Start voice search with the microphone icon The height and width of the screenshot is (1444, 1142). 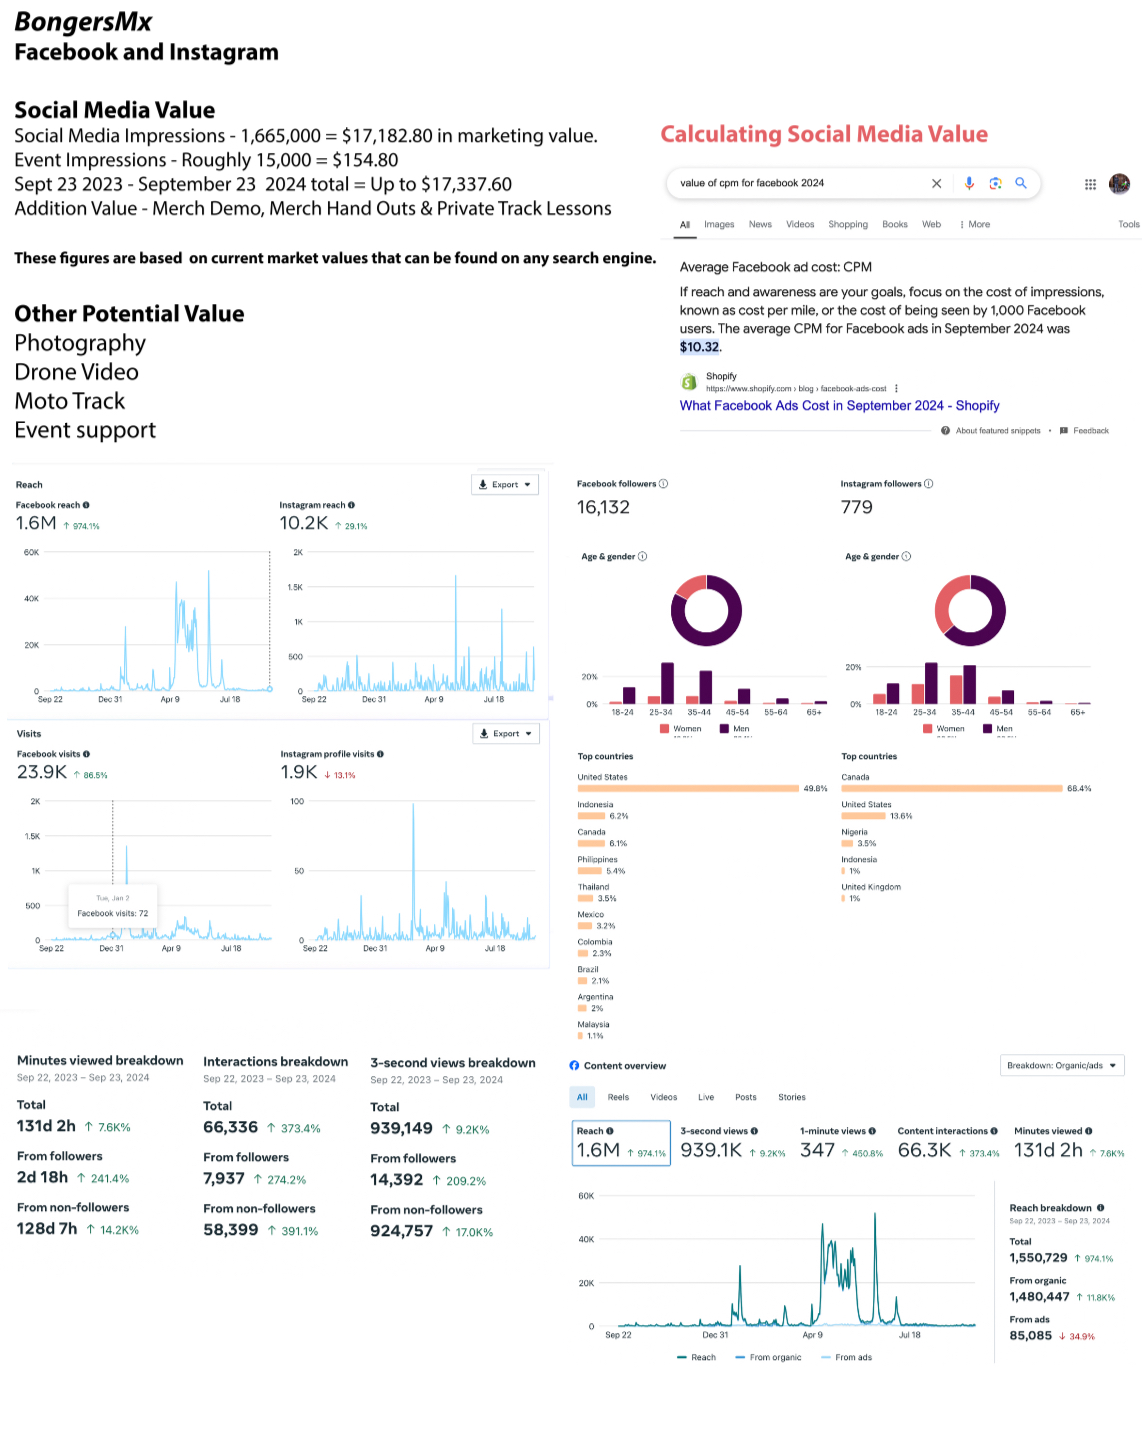coord(969,183)
